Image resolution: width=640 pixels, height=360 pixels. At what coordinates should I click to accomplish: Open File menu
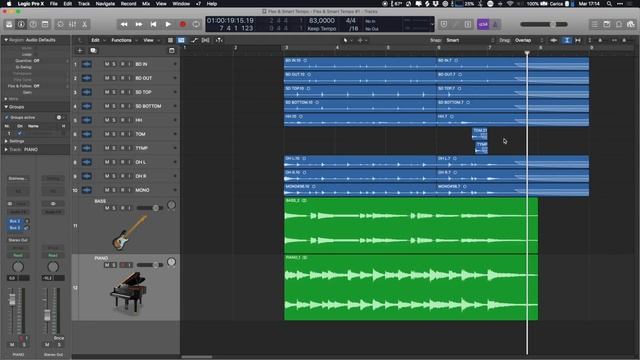pyautogui.click(x=53, y=4)
